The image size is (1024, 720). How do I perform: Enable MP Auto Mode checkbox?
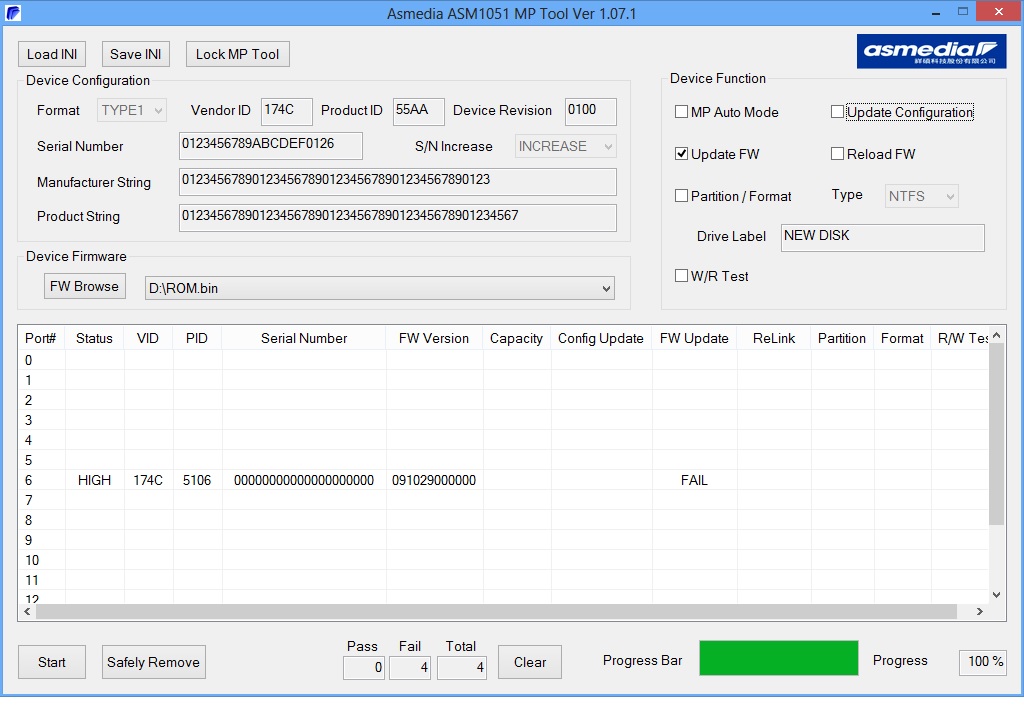point(681,112)
